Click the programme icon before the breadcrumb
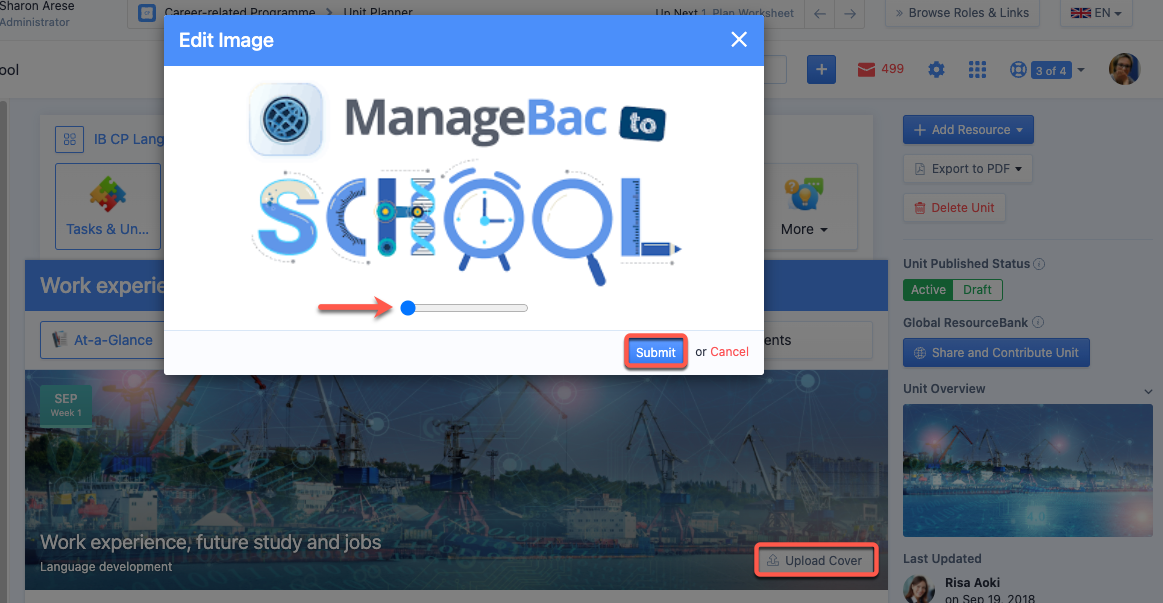Viewport: 1163px width, 603px height. coord(147,13)
